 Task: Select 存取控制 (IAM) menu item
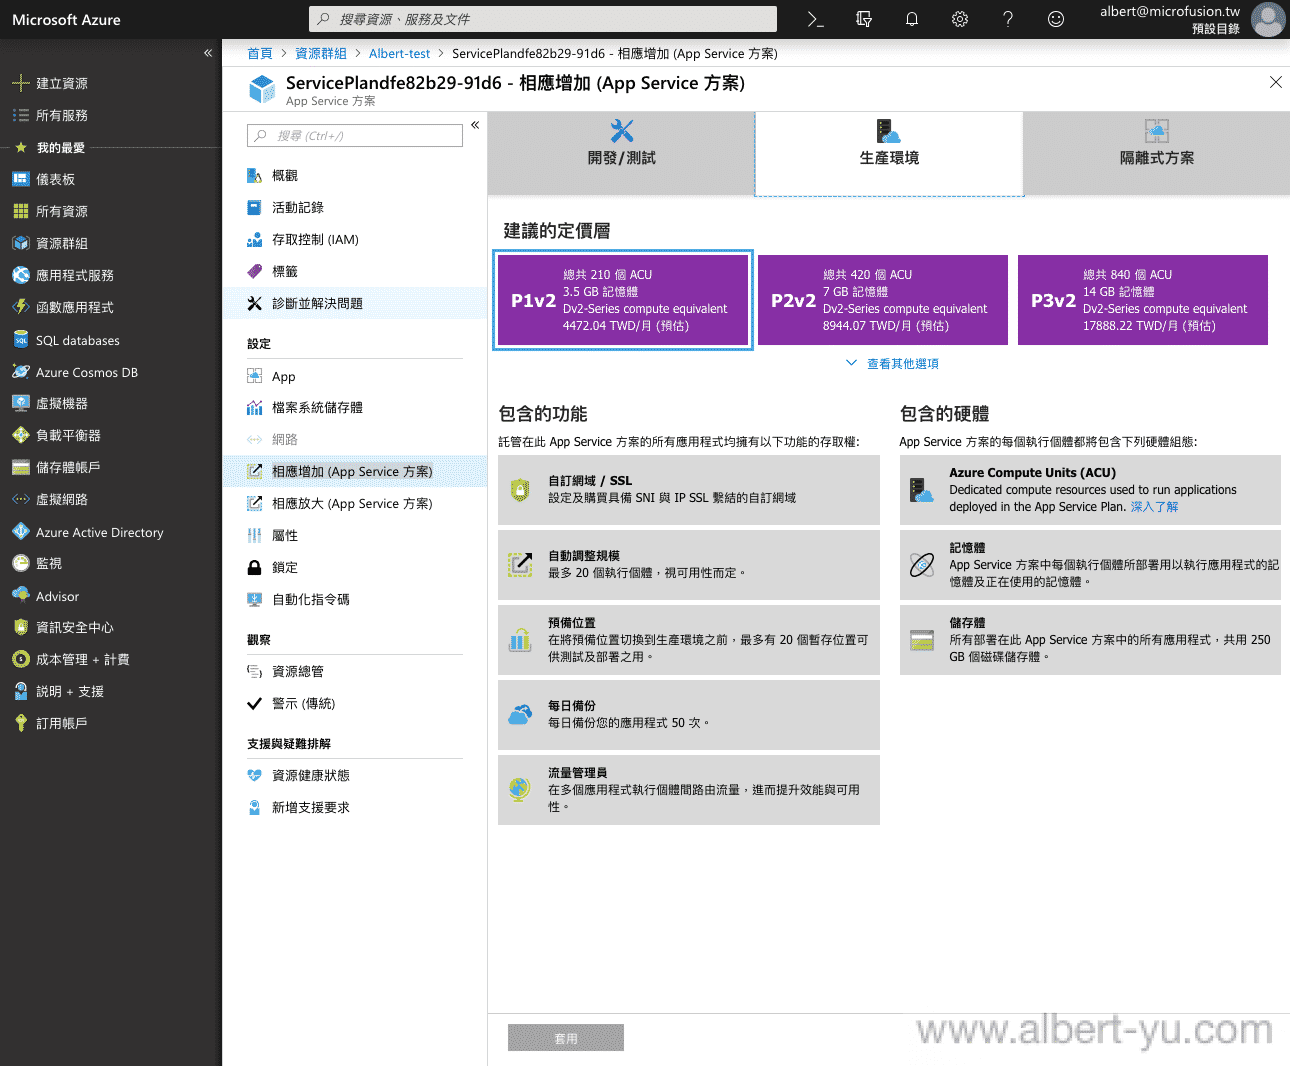(355, 239)
